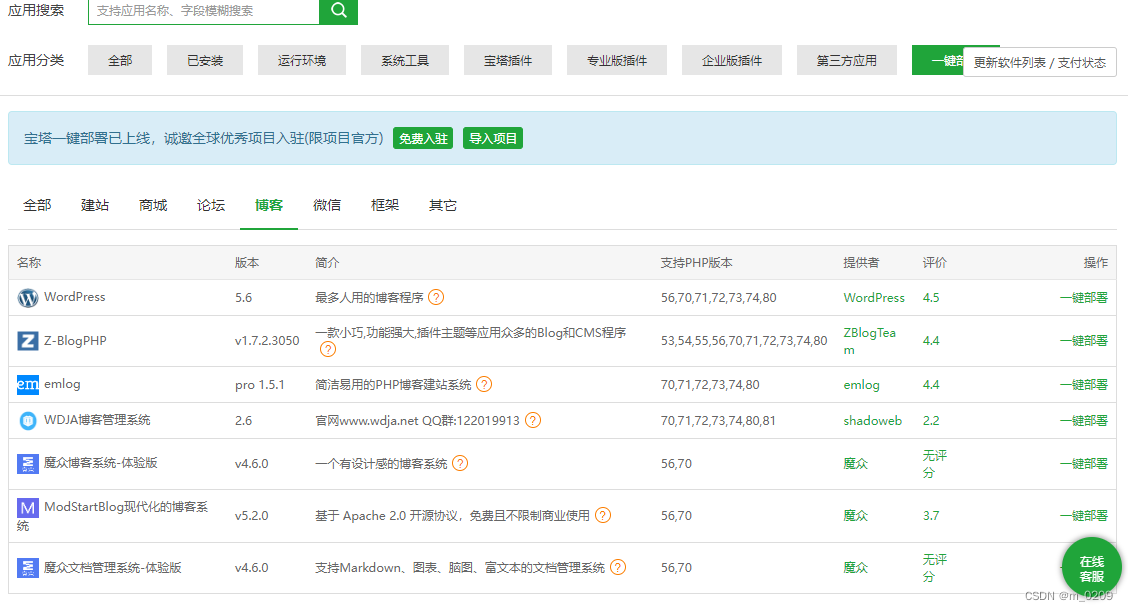1128x611 pixels.
Task: Click the 魔众博客系统-体验版 logo icon
Action: click(27, 463)
